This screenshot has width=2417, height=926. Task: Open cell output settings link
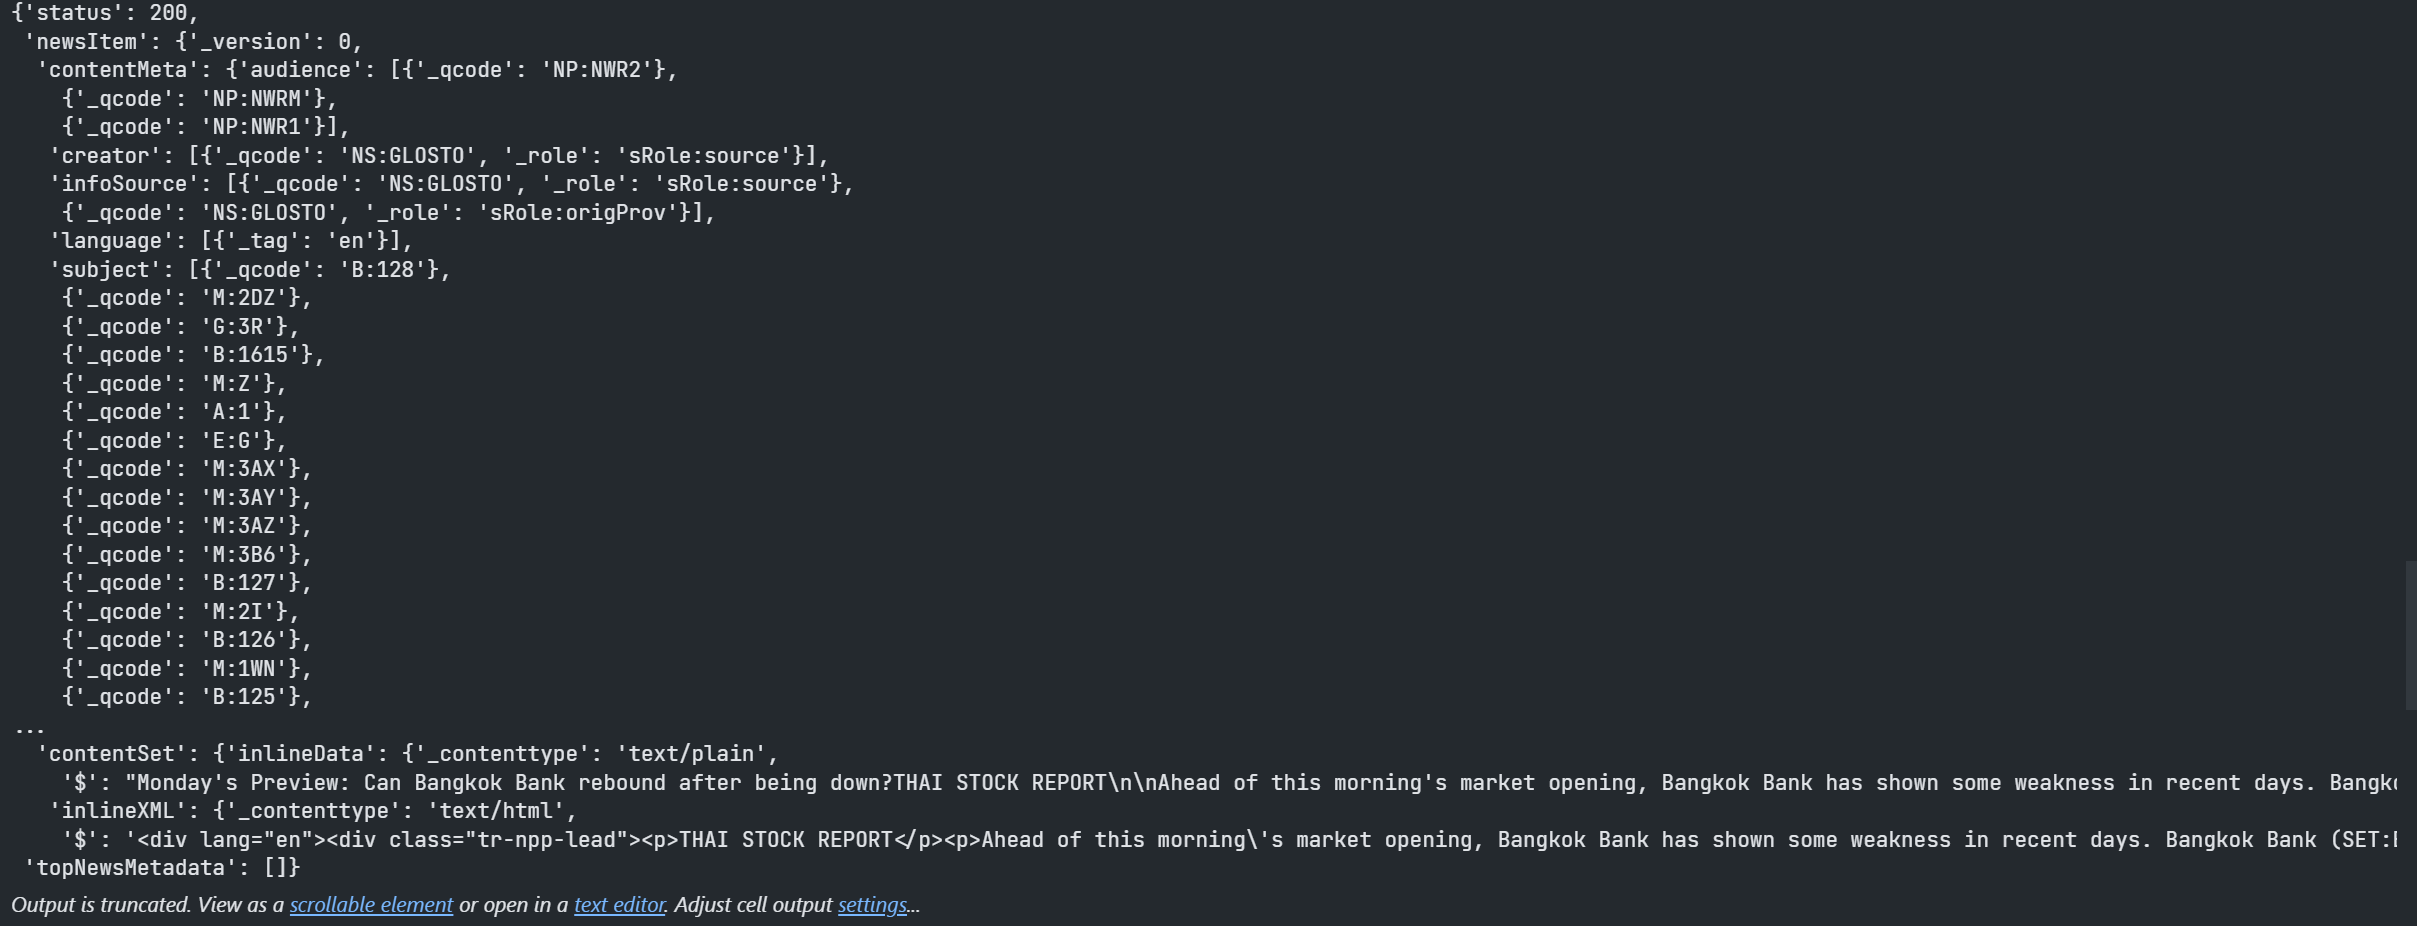(872, 905)
